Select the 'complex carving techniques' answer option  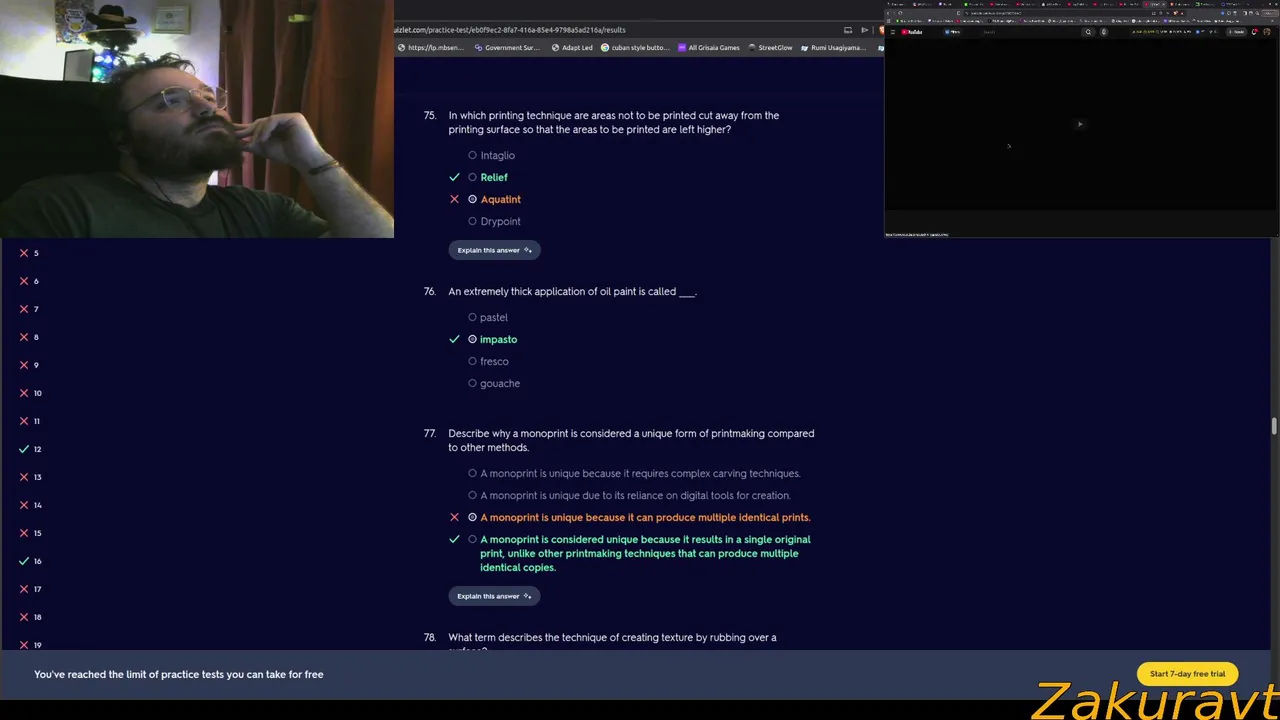pos(634,473)
